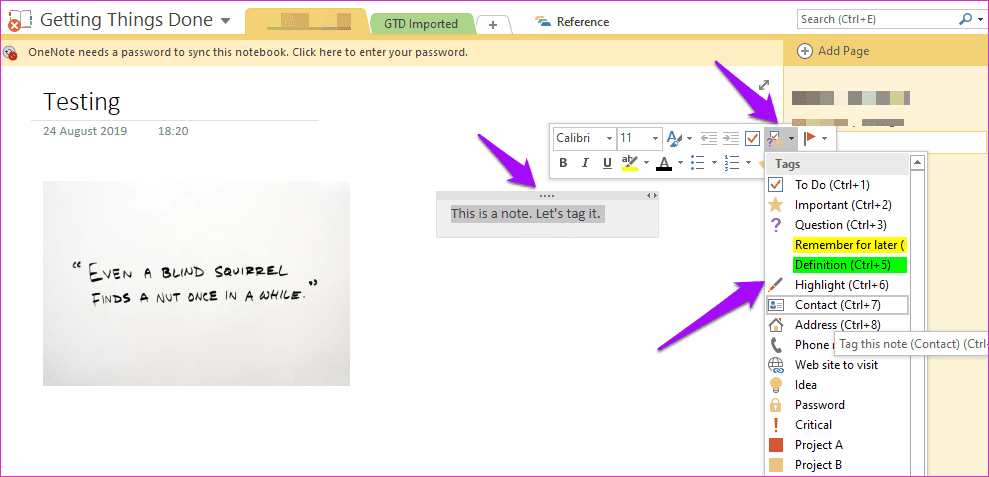Click the Getting Things Done notebook icon
The width and height of the screenshot is (989, 477).
tap(19, 21)
